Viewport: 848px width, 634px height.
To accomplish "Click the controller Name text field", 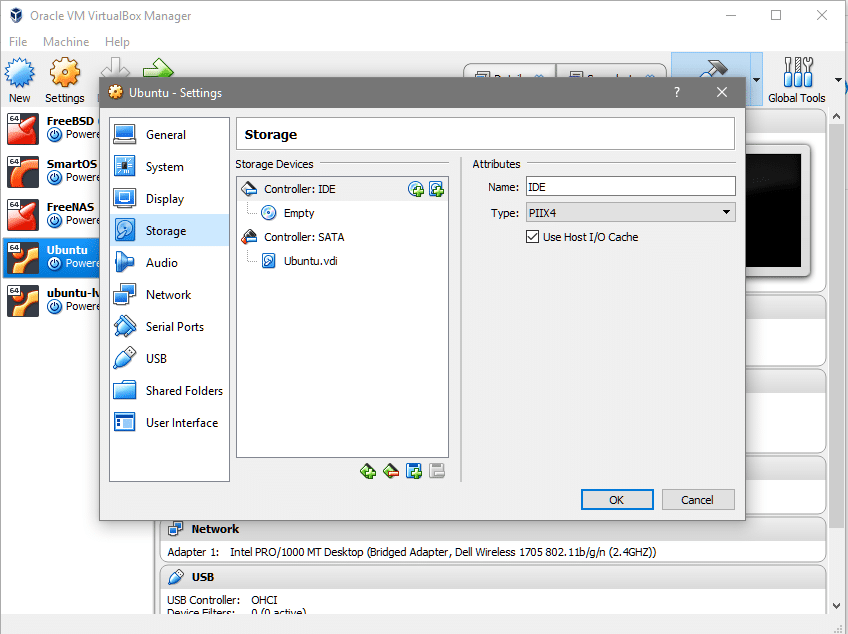I will tap(630, 187).
